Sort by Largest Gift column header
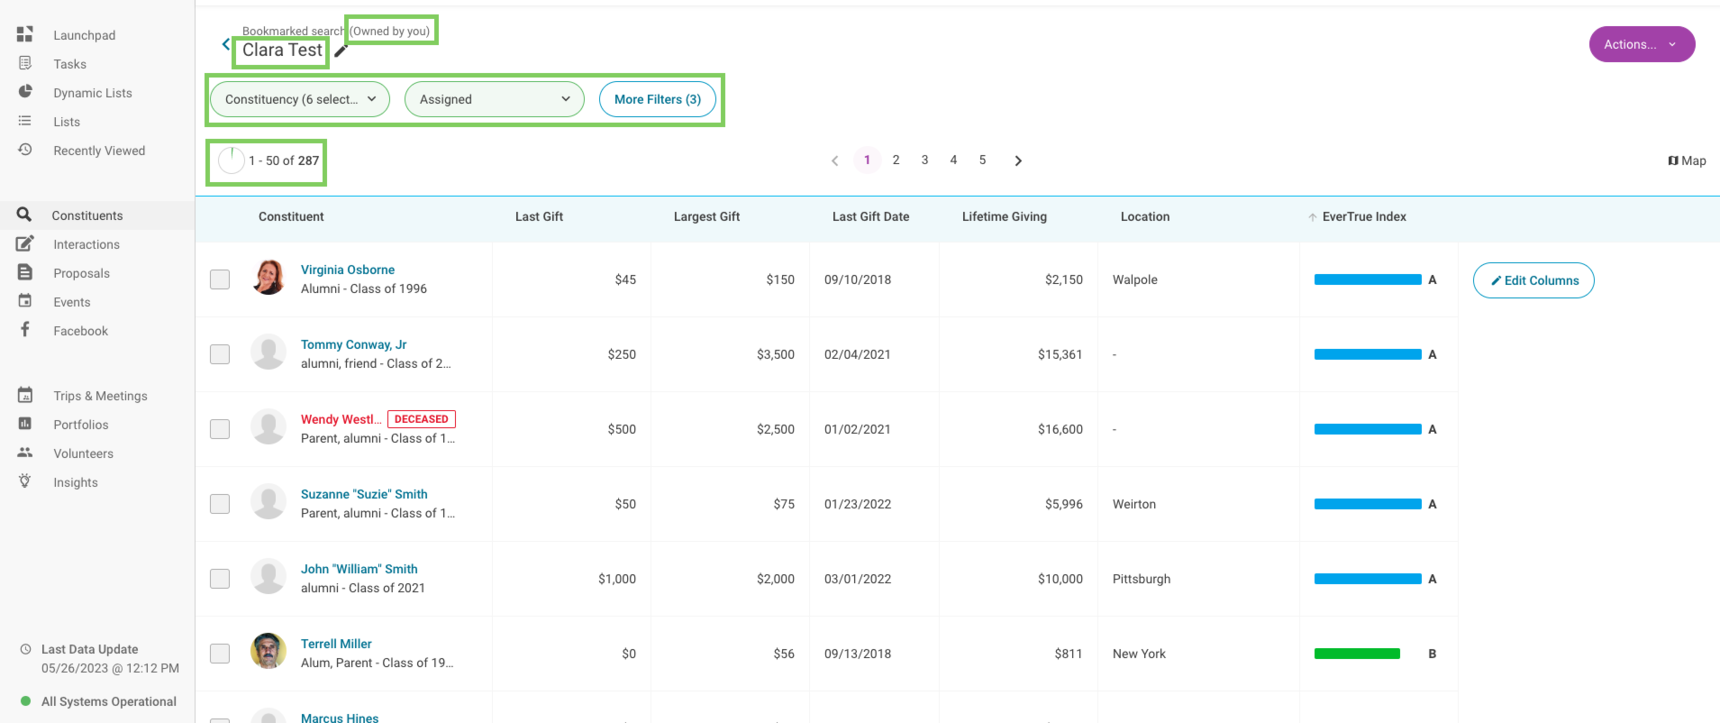1720x723 pixels. tap(707, 217)
